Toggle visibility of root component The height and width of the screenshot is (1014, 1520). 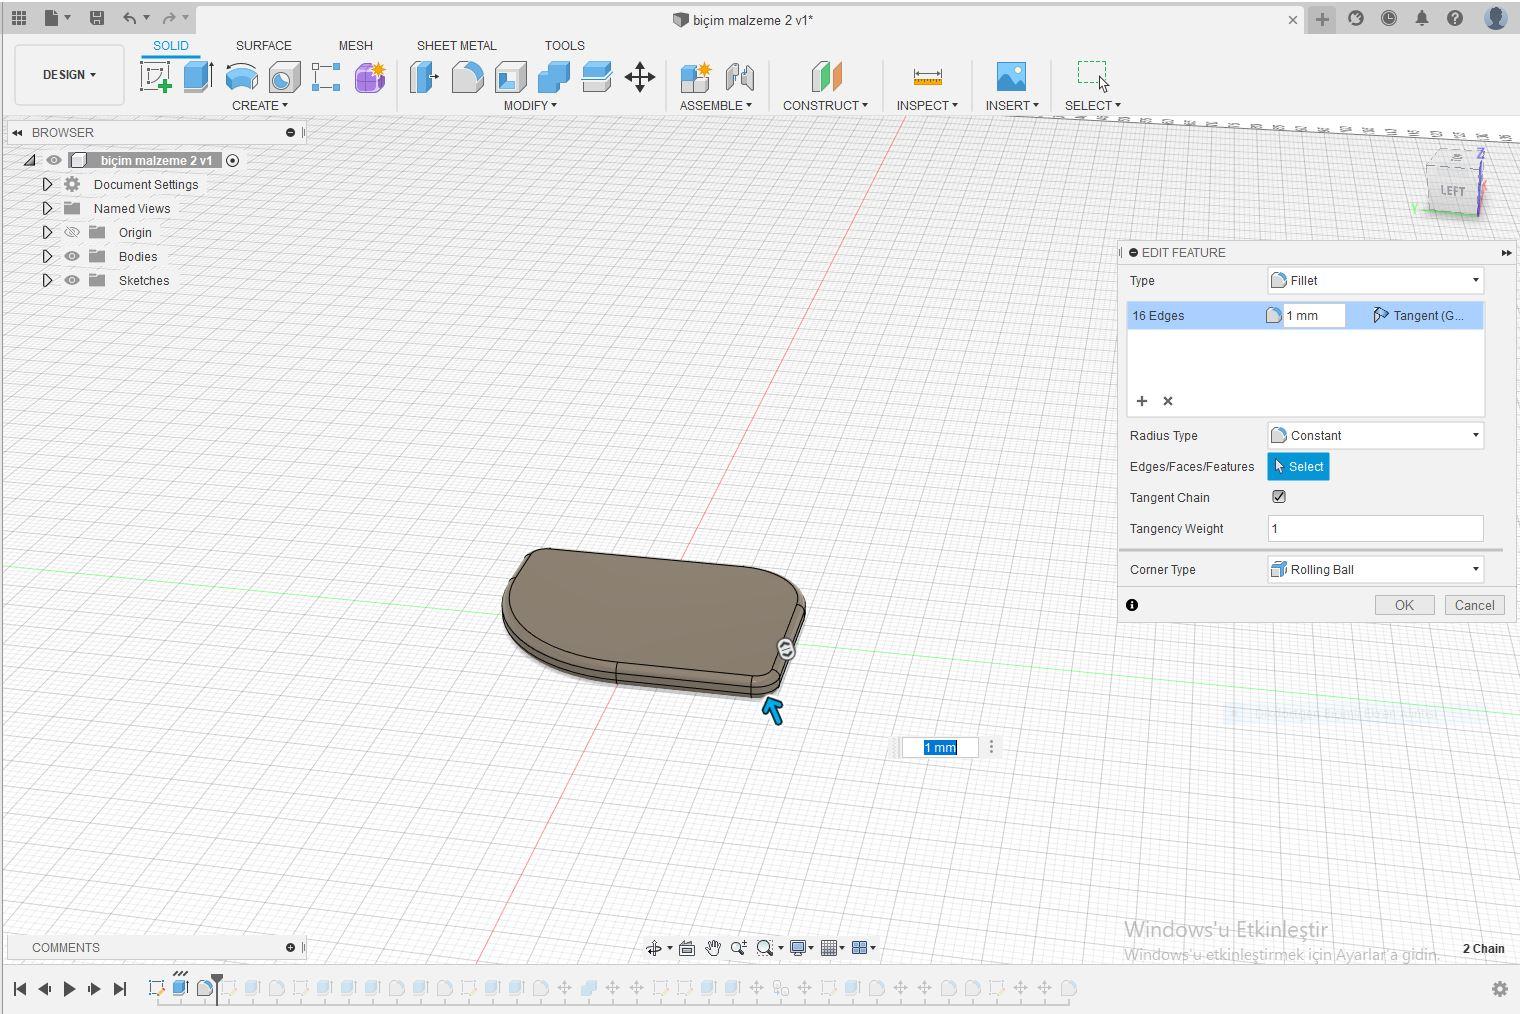click(54, 160)
